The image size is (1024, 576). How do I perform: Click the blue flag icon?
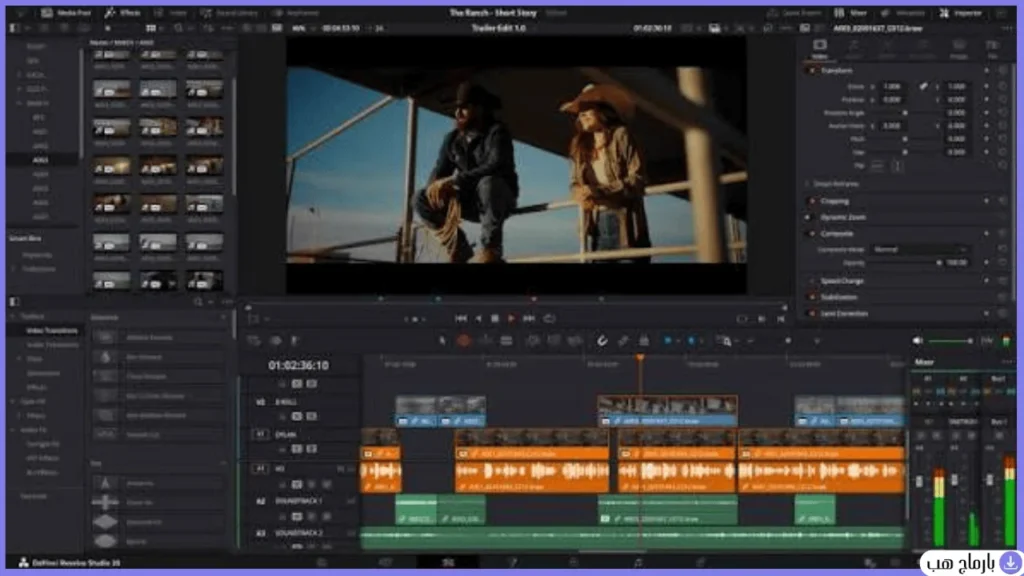point(667,341)
